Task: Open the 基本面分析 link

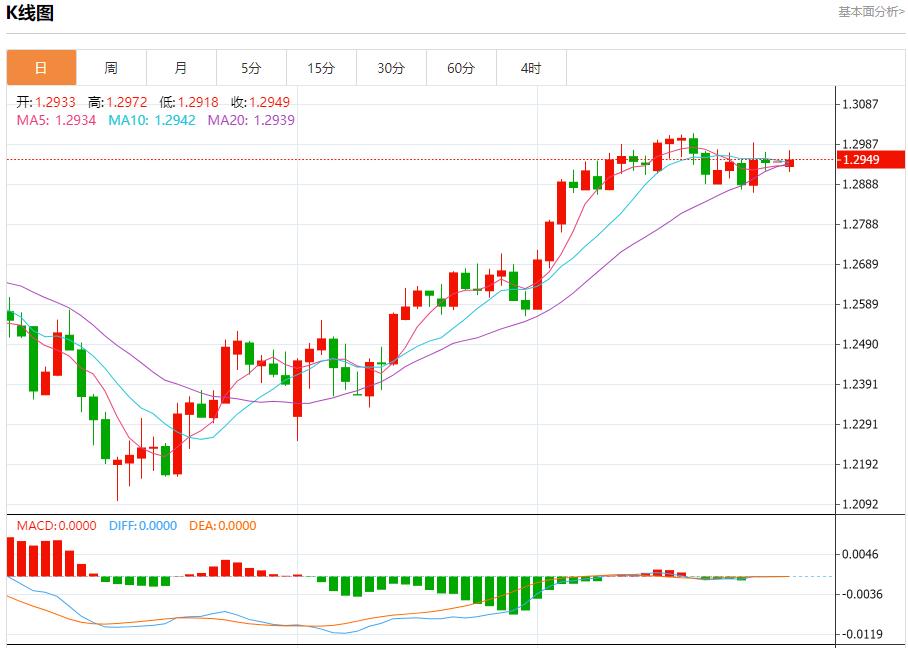Action: click(x=871, y=12)
